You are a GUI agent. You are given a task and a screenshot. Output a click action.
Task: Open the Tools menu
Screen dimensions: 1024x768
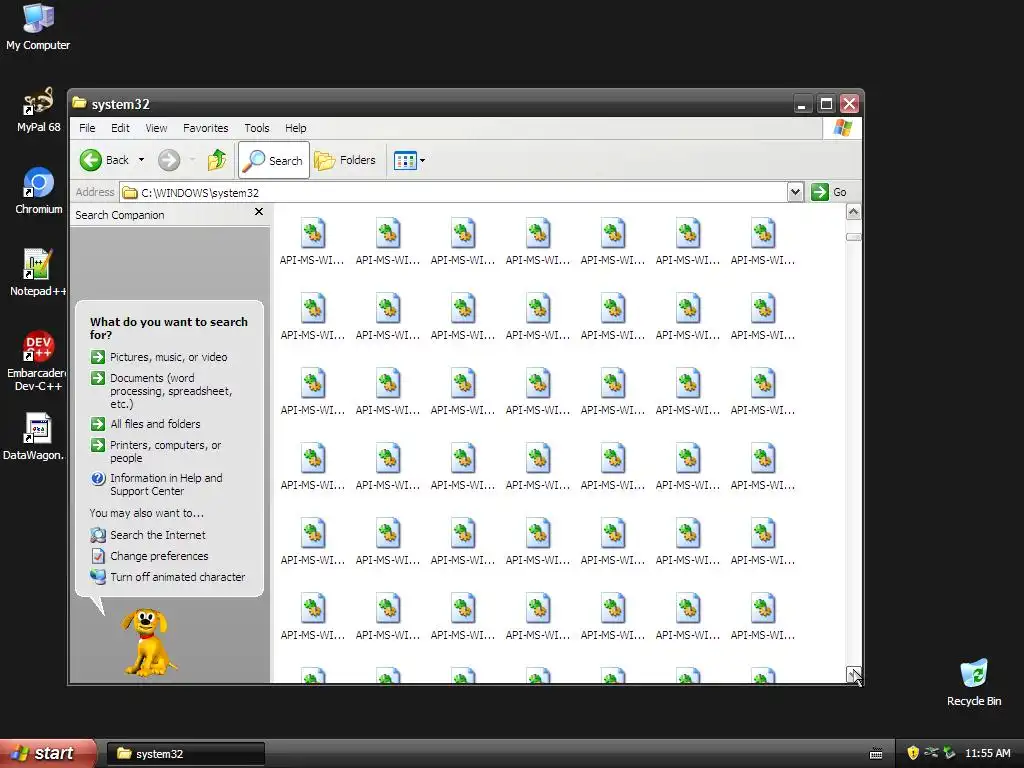257,128
